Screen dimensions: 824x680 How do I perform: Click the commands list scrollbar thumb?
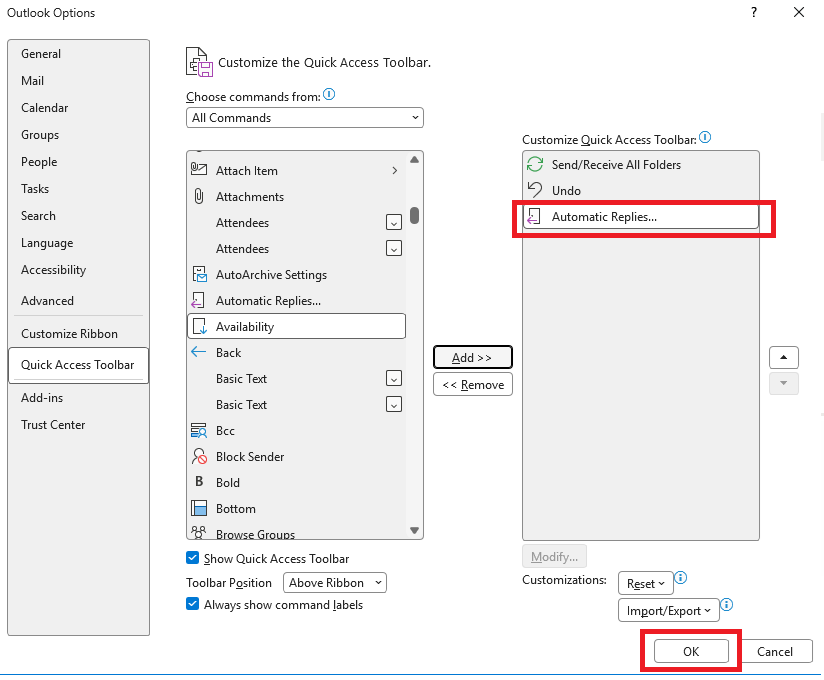(415, 215)
